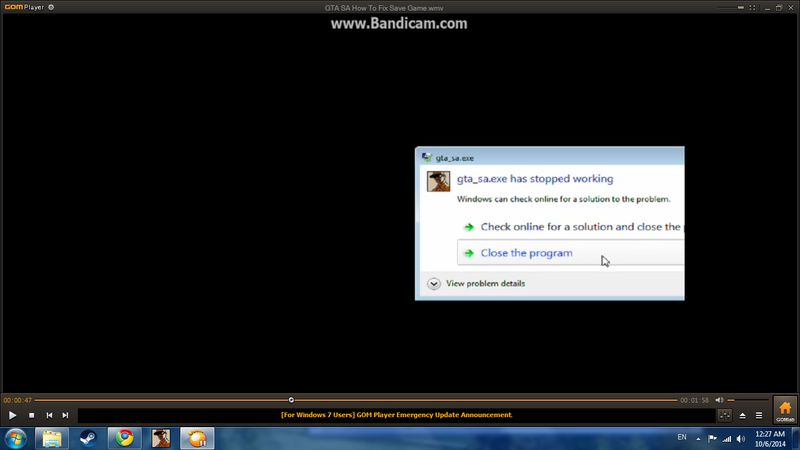Click elapsed time 00:00:47 display
This screenshot has width=800, height=450.
[x=18, y=400]
